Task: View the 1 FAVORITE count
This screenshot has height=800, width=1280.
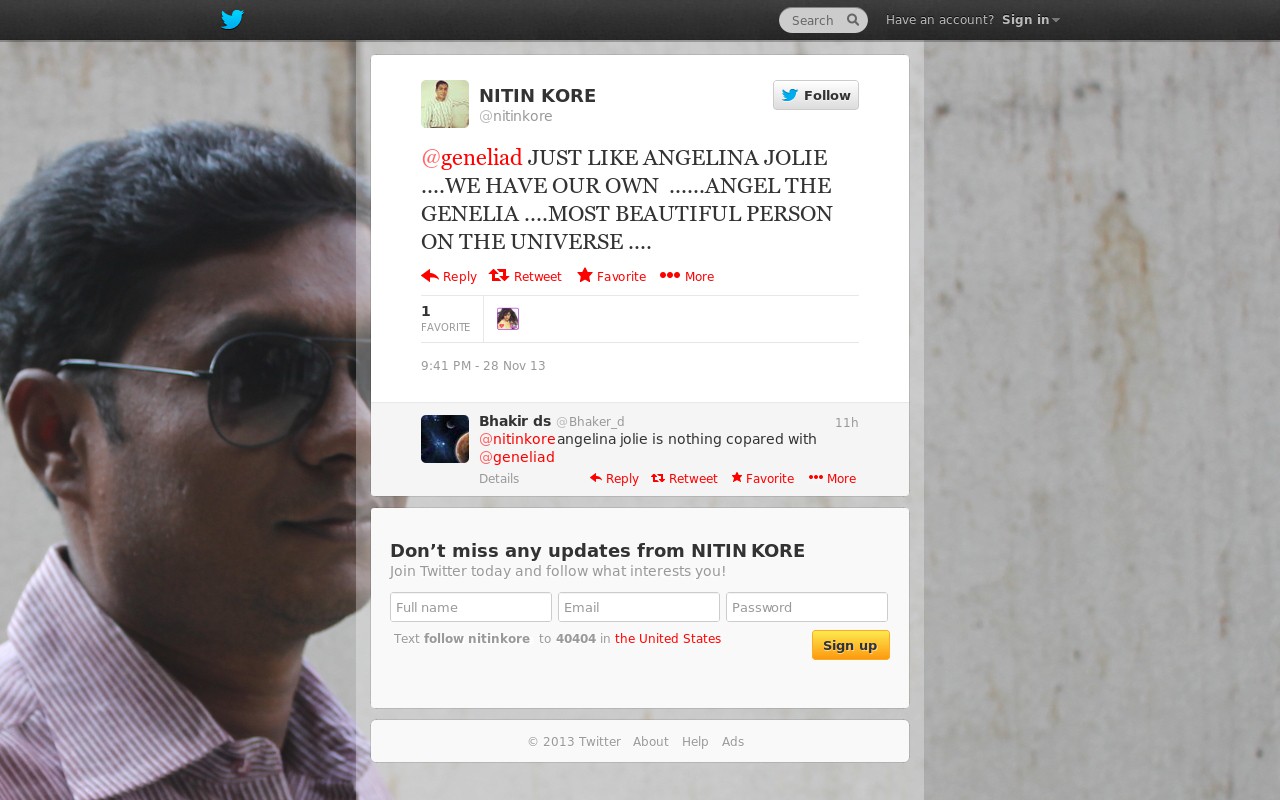Action: (x=446, y=318)
